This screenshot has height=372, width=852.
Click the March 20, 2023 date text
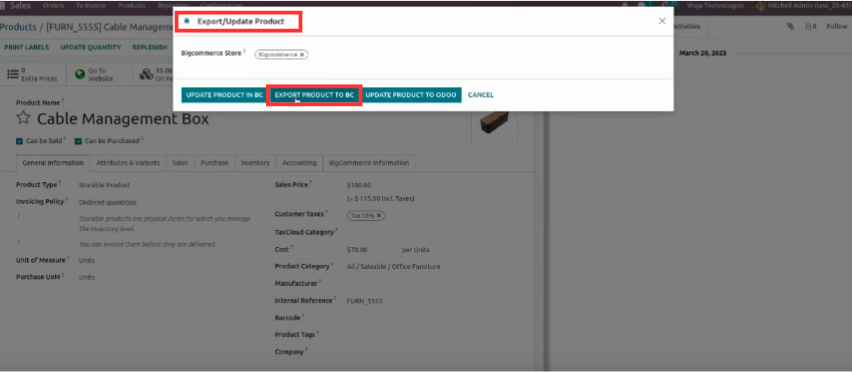703,53
